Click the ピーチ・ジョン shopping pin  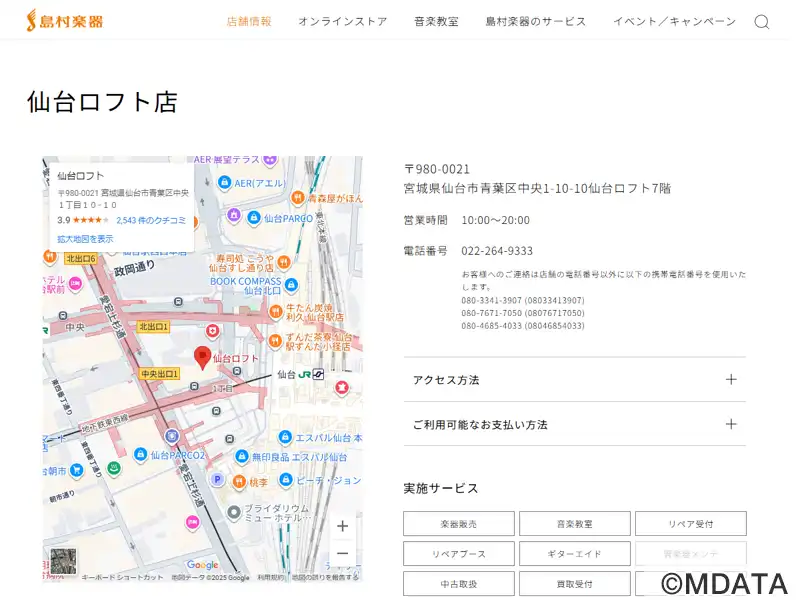point(286,480)
